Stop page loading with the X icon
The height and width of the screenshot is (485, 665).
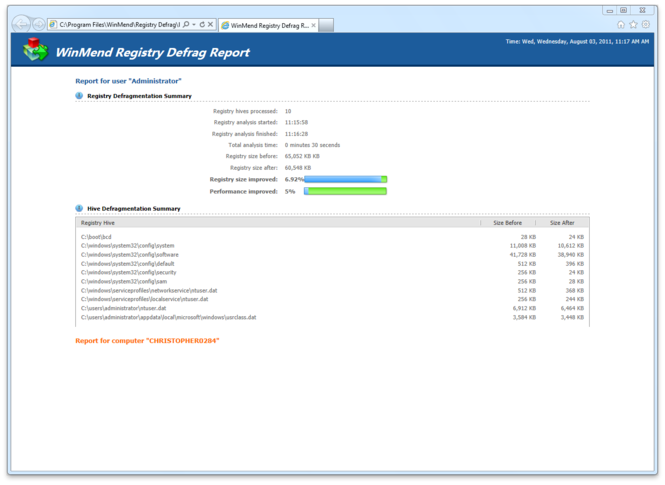(212, 23)
